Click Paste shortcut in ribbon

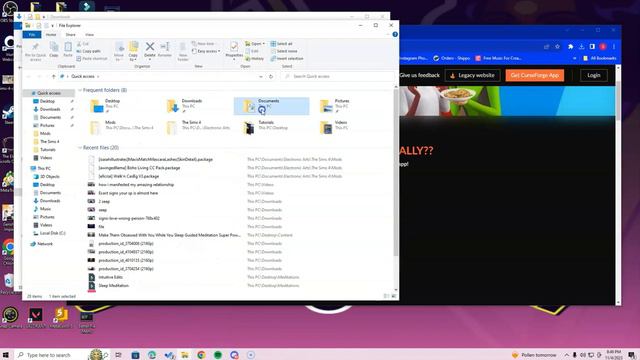coord(92,58)
